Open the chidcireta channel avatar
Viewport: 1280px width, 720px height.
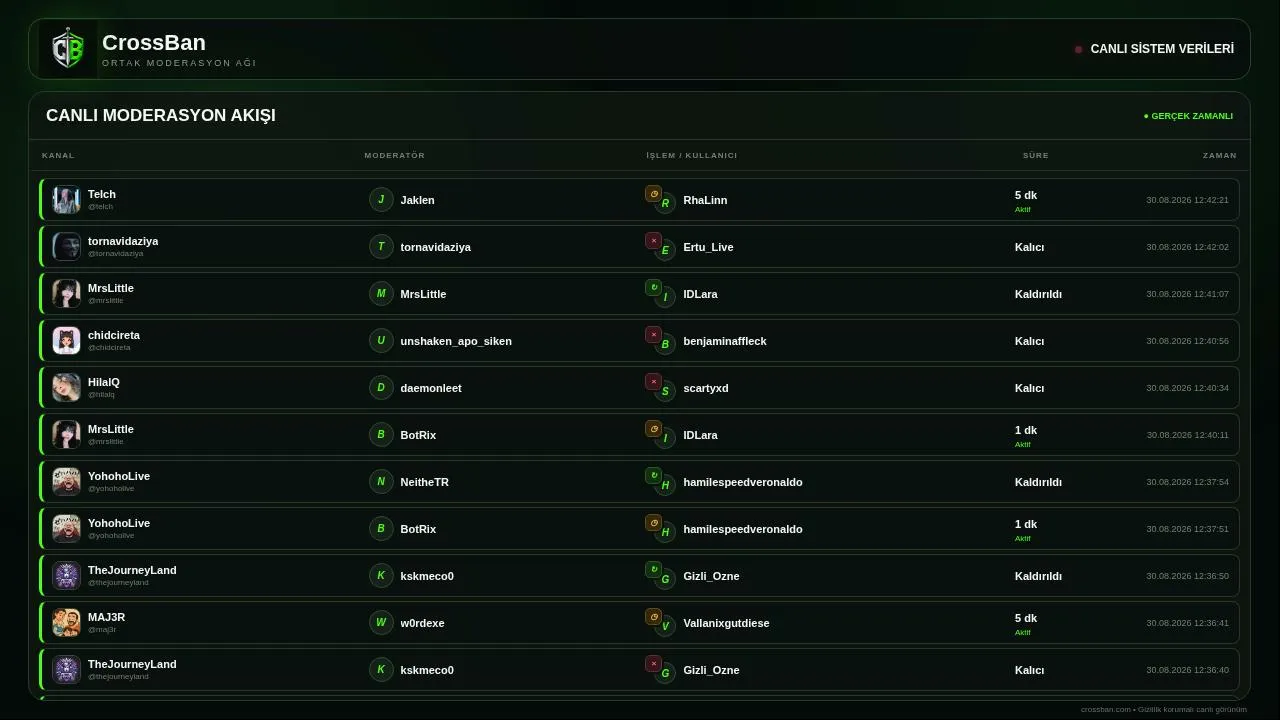point(66,341)
